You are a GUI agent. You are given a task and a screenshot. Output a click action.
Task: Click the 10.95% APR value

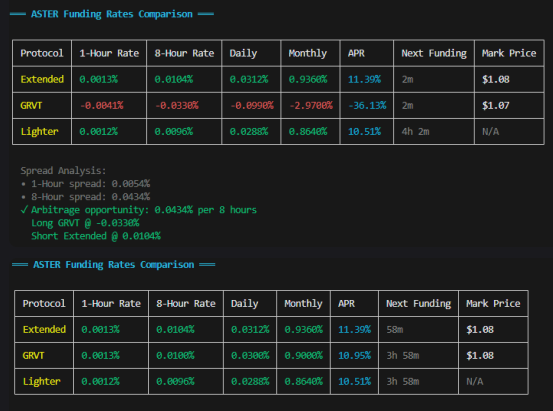[354, 356]
